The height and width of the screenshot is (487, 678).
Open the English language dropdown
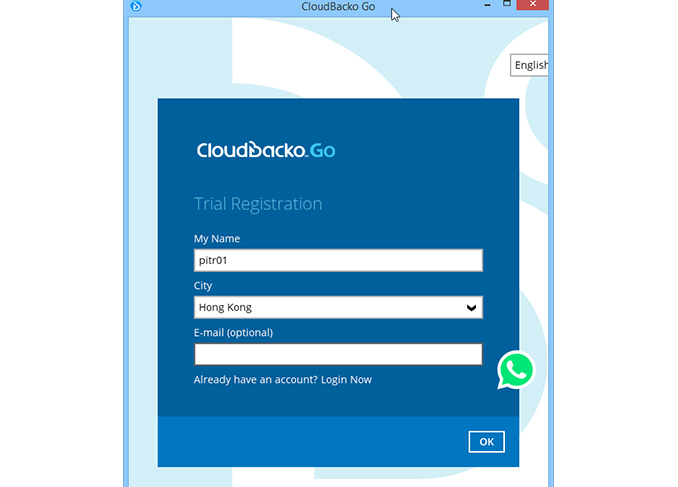(529, 65)
